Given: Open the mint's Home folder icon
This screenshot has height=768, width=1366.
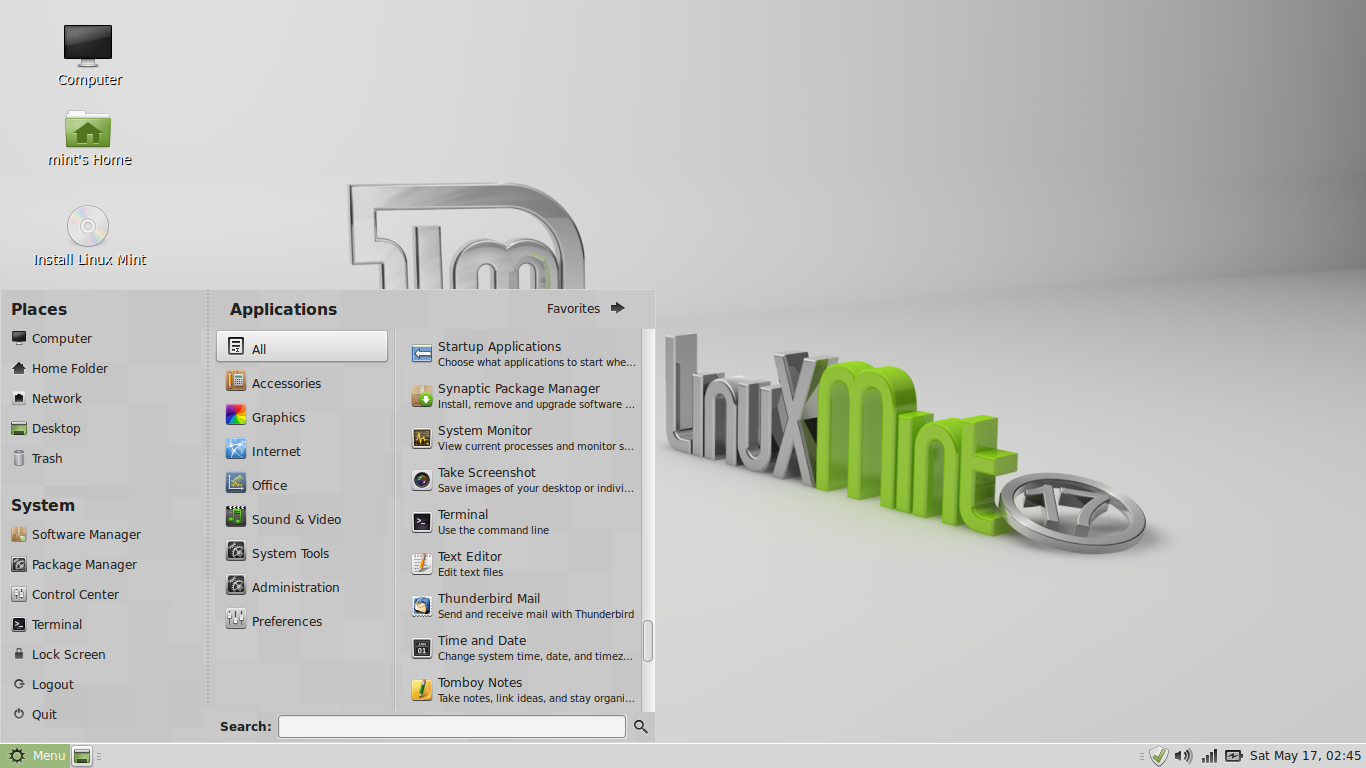Looking at the screenshot, I should [88, 129].
